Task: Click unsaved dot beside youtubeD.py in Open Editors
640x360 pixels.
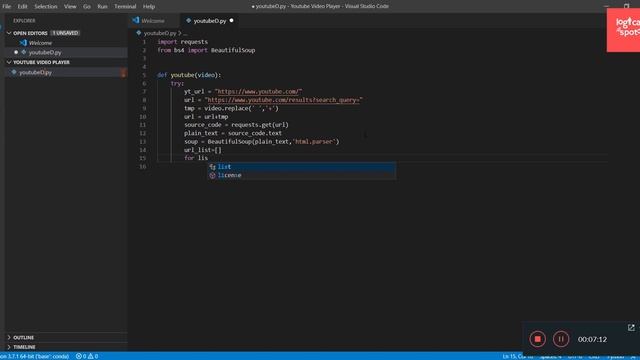Action: click(x=16, y=52)
